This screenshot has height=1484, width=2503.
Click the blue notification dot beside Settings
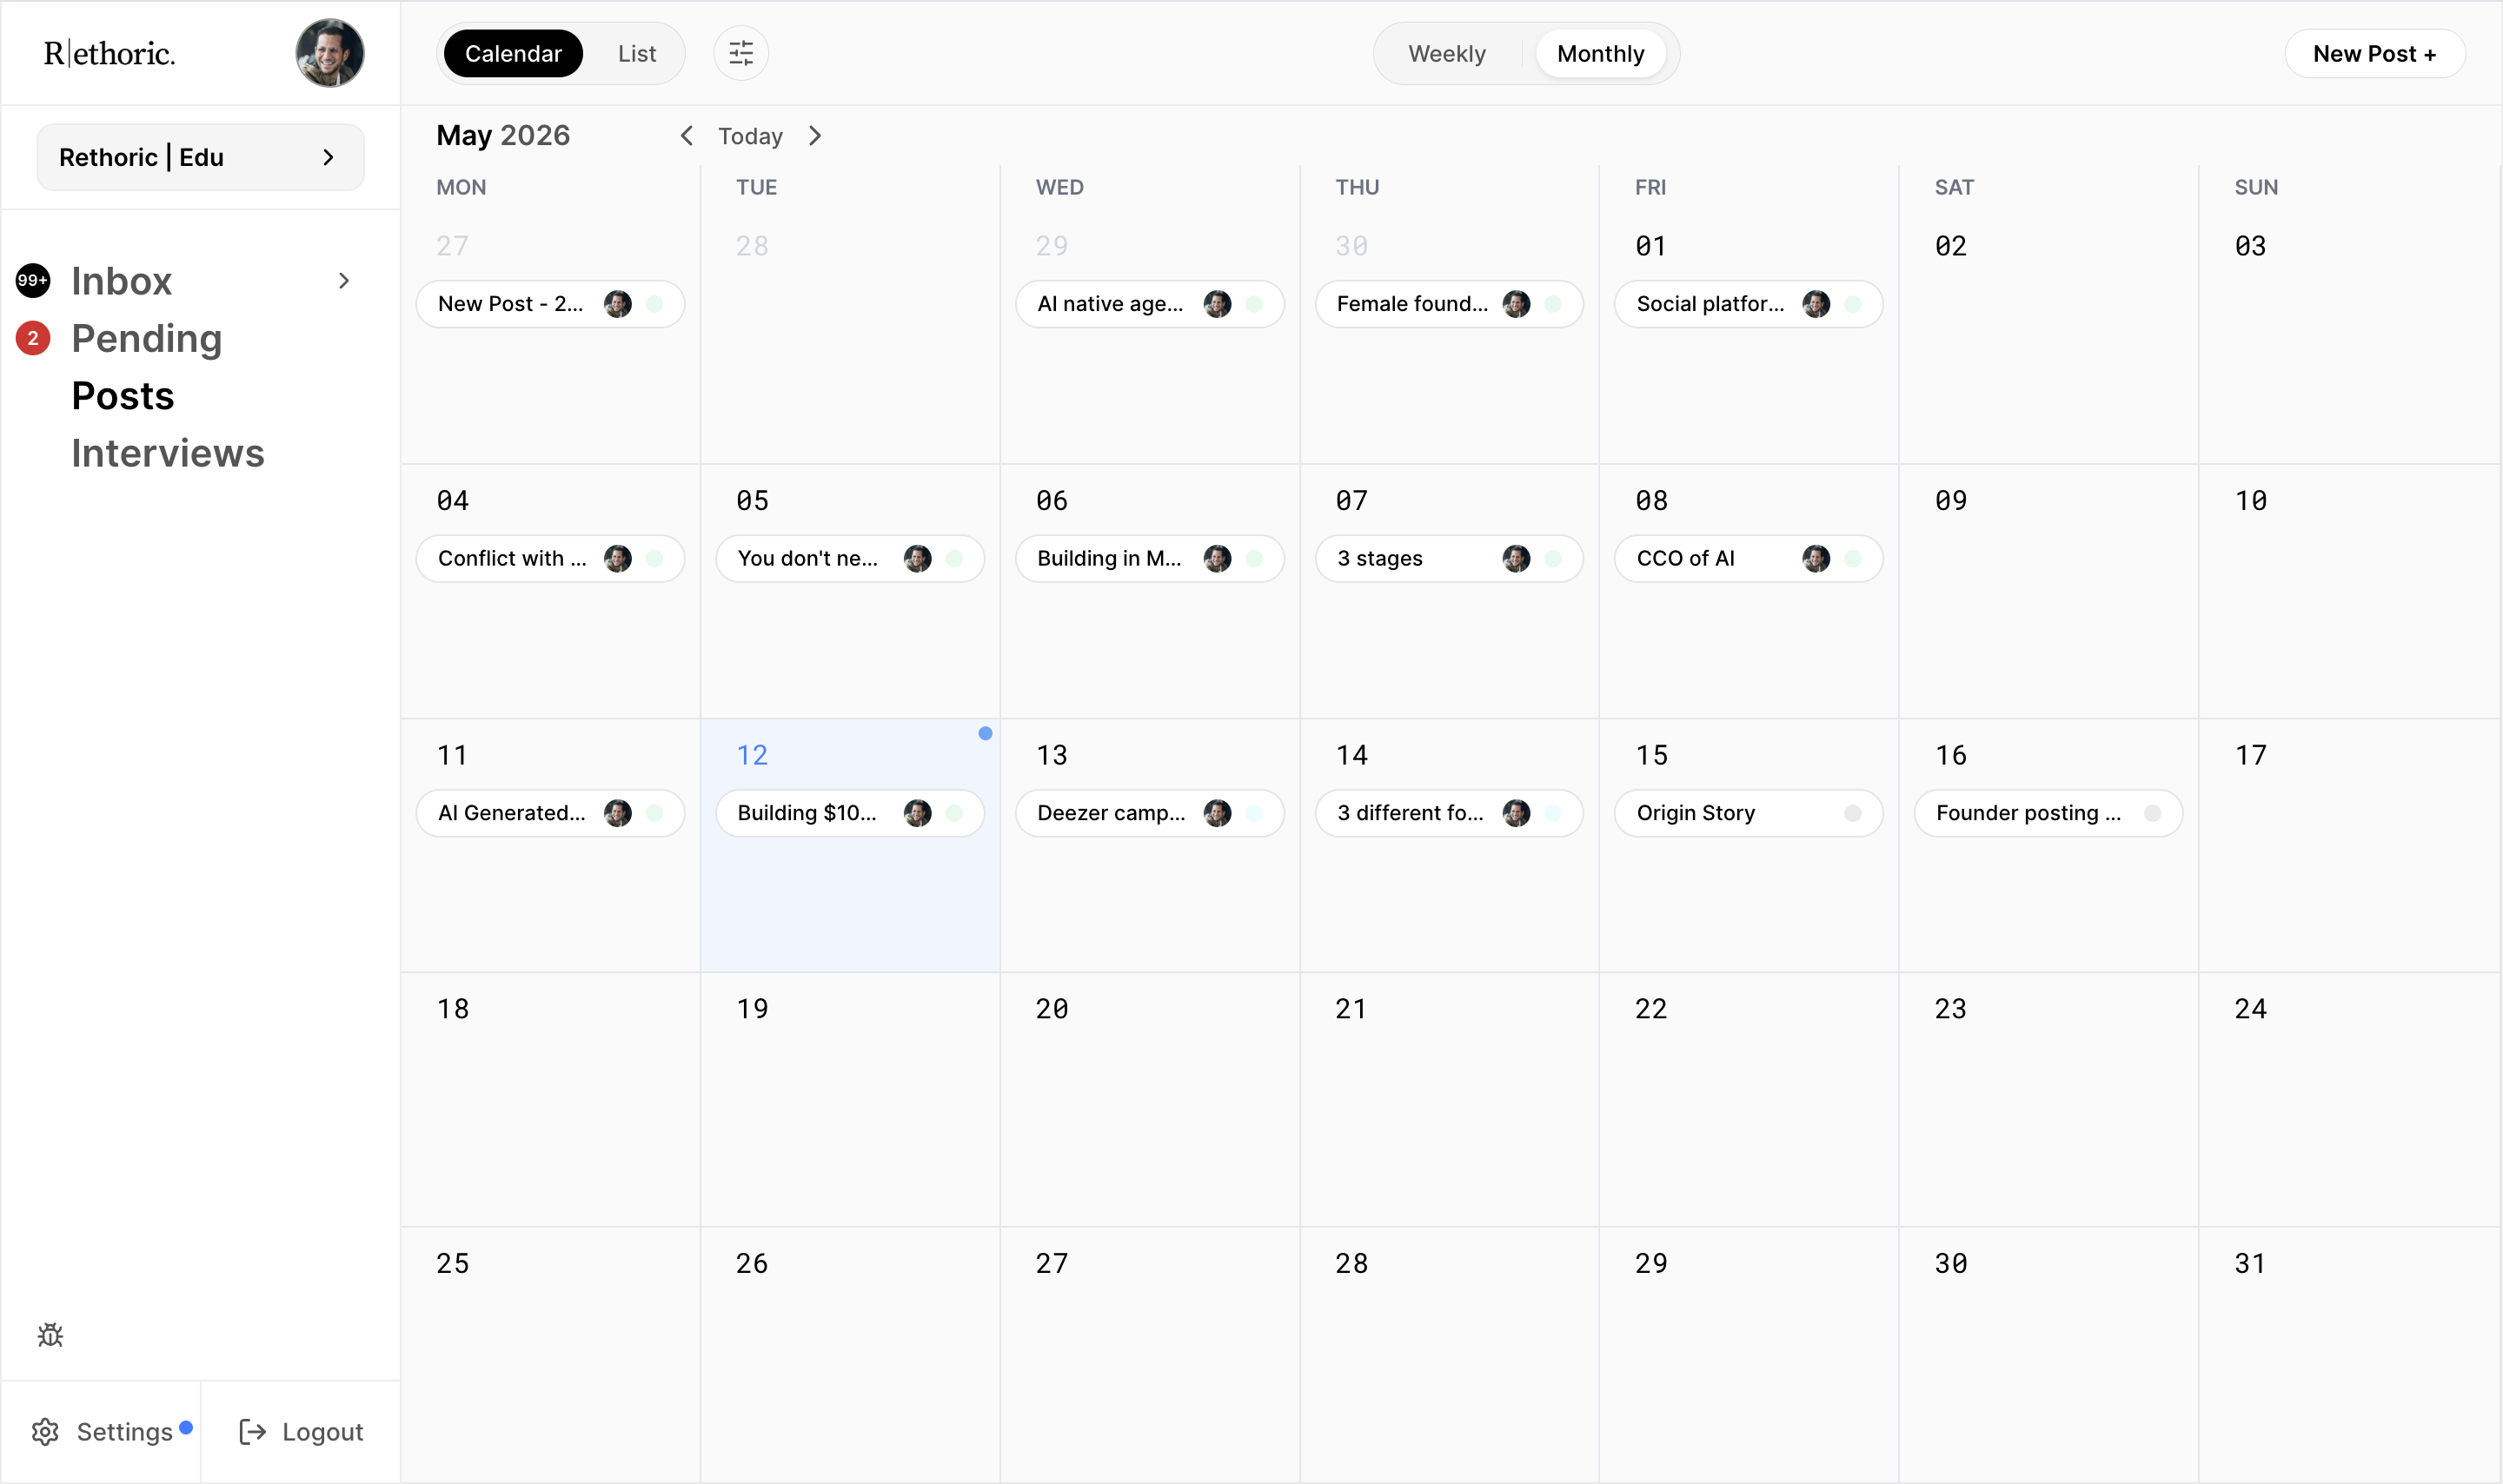pos(186,1427)
